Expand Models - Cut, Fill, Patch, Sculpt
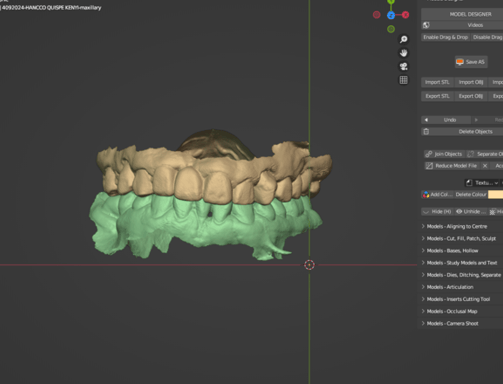 (462, 238)
